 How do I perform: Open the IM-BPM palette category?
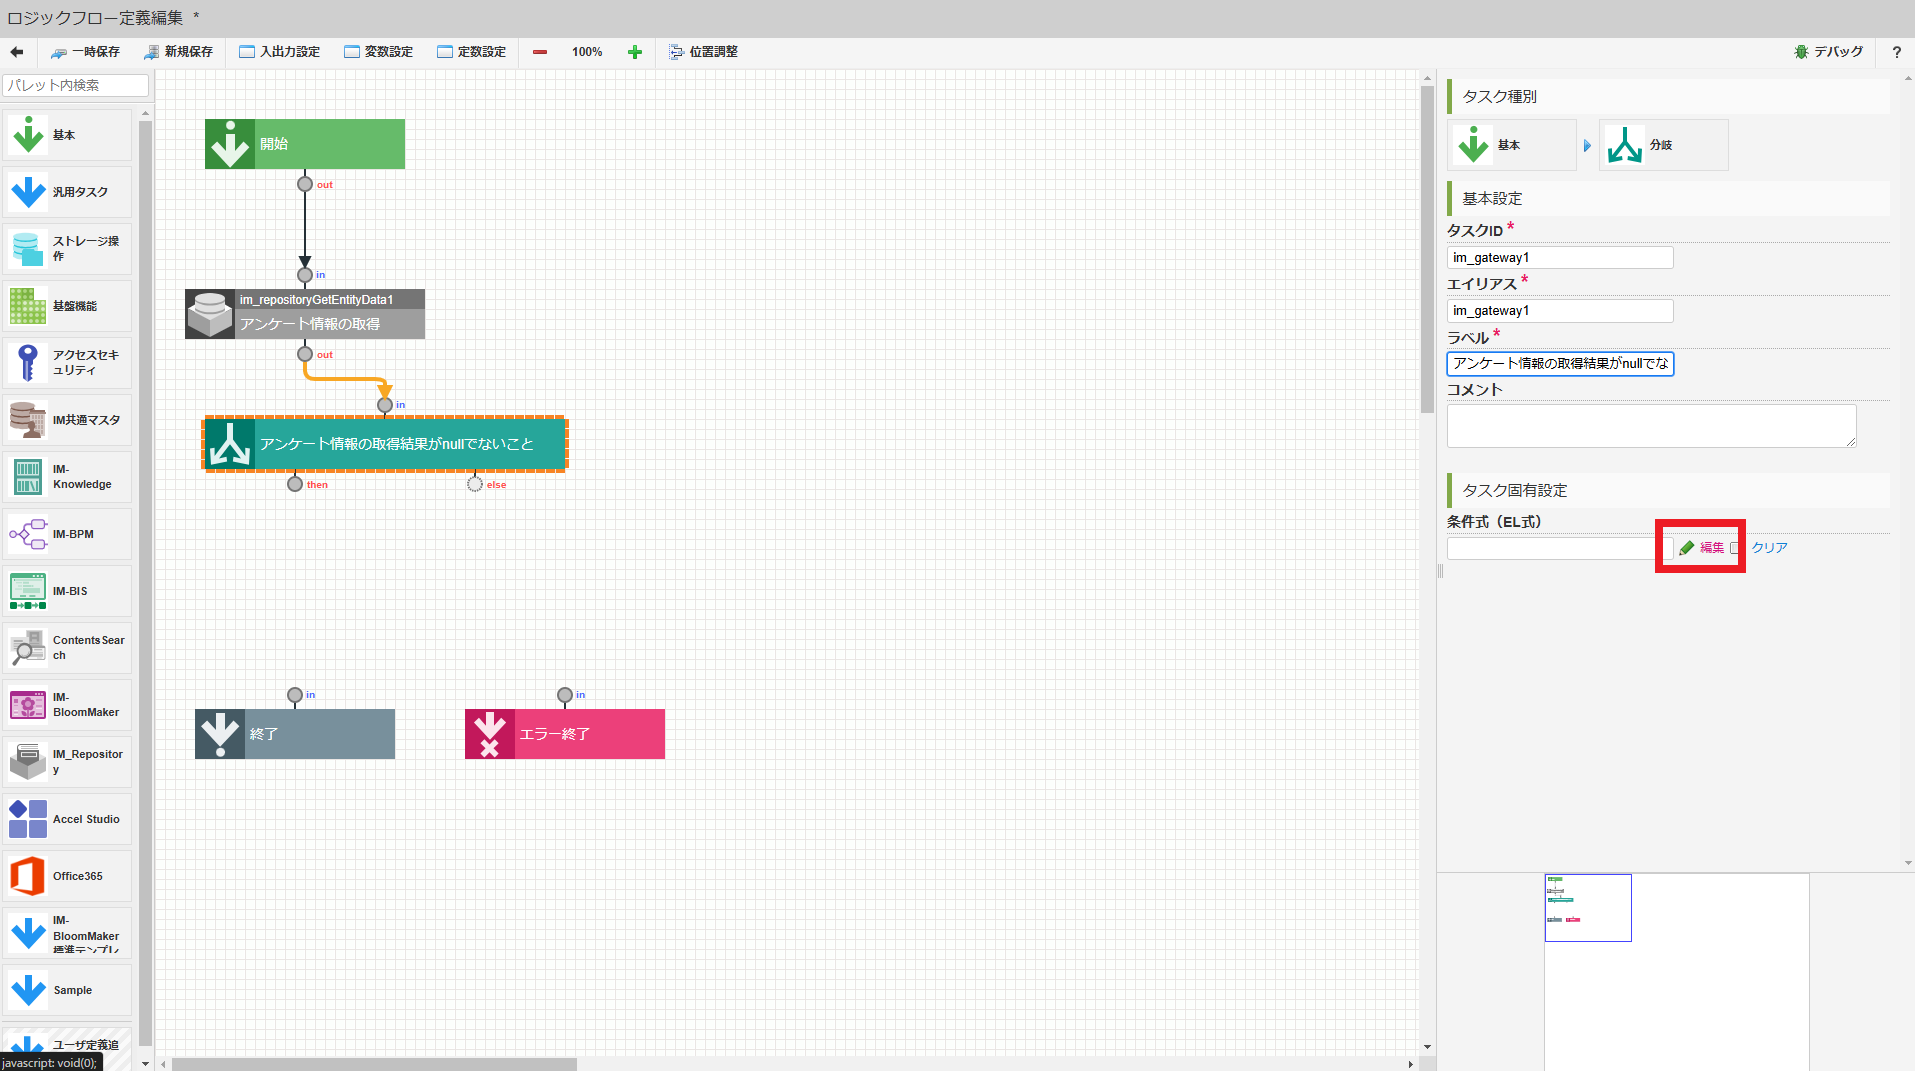tap(67, 533)
